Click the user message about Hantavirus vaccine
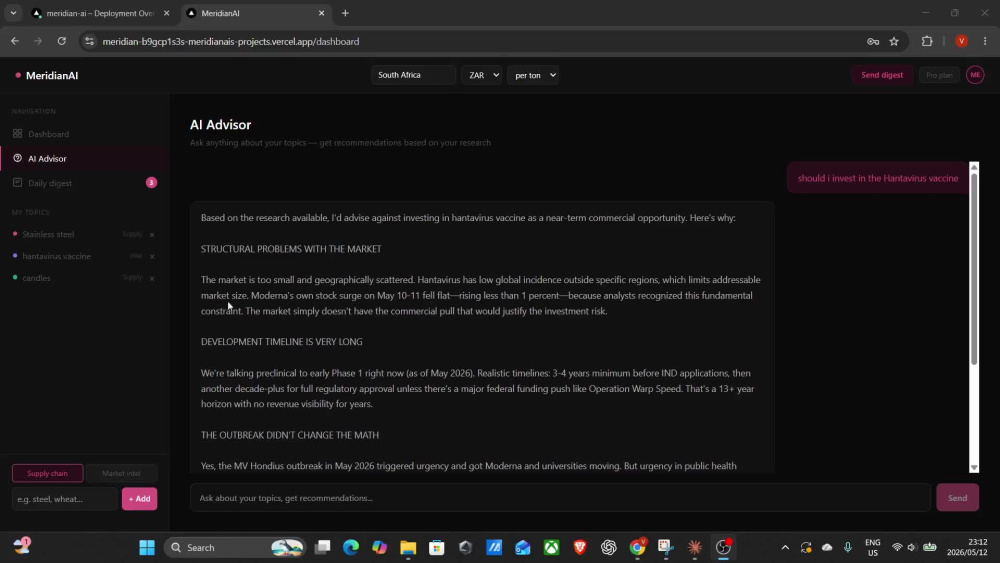Screen dimensions: 1000x563 coord(878,178)
